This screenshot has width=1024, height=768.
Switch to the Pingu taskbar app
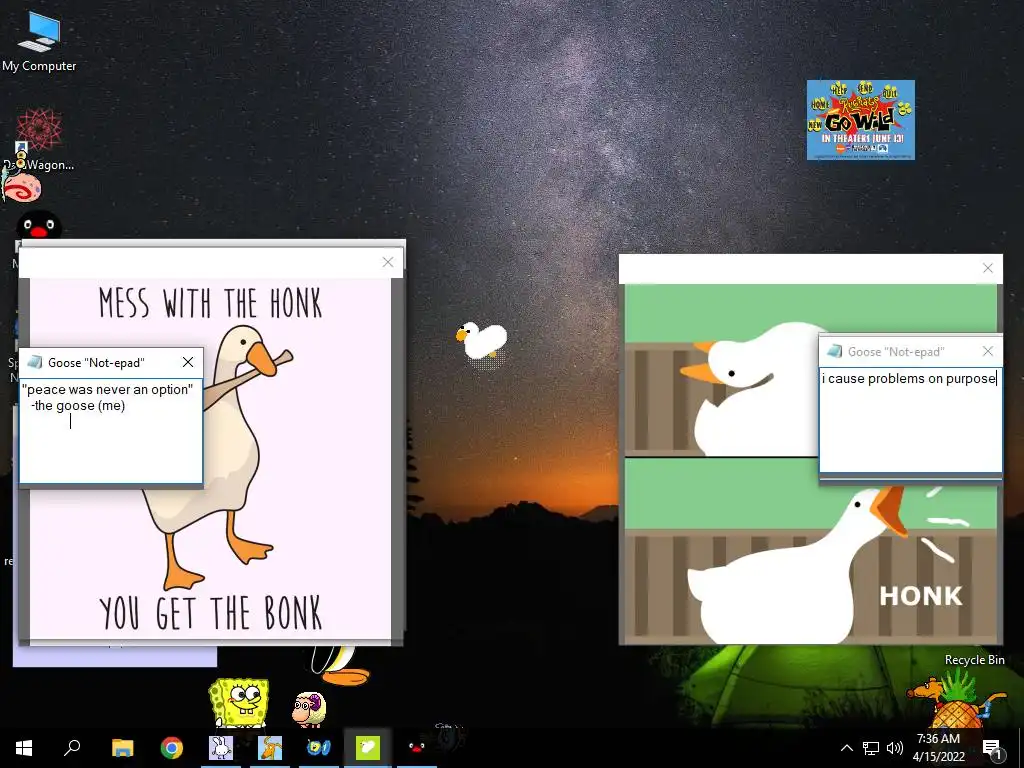[417, 748]
